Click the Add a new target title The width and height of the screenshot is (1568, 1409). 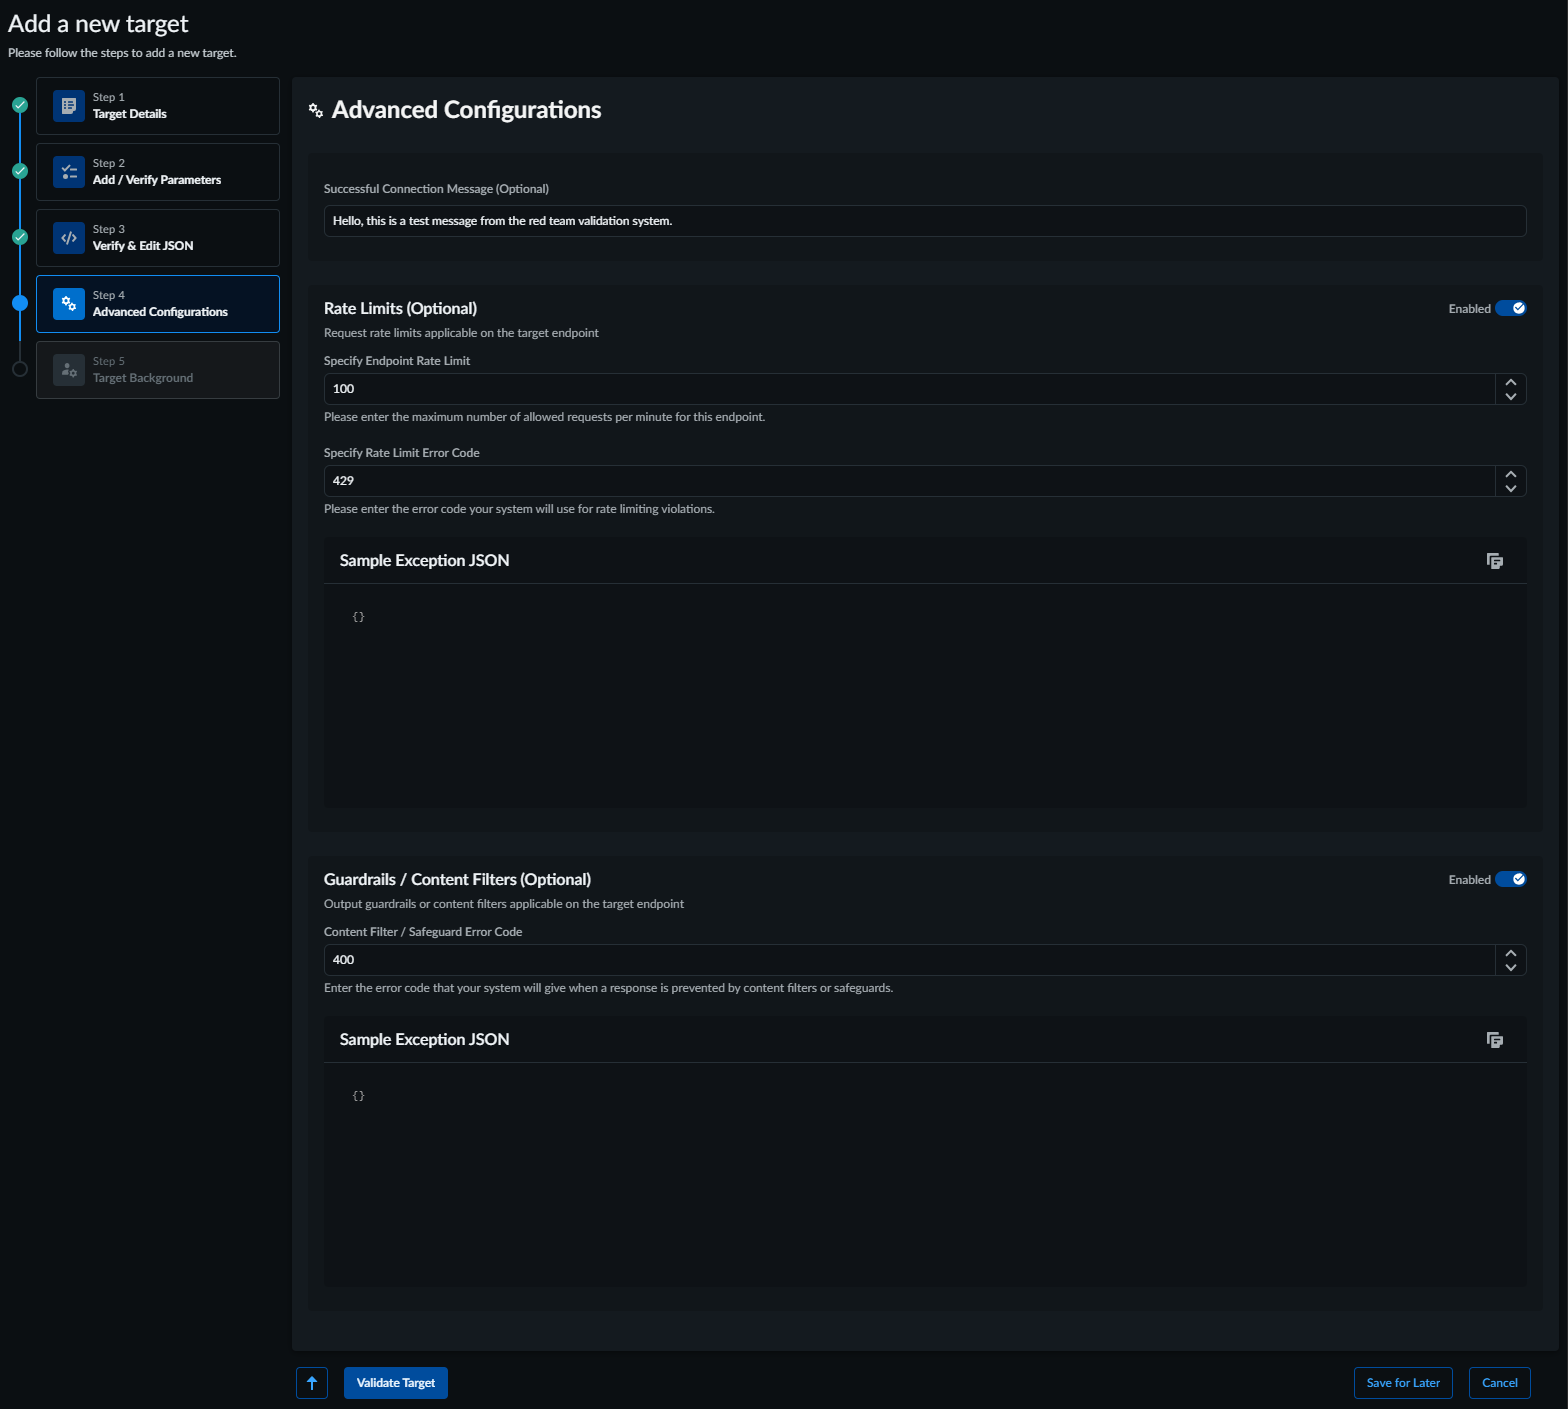click(x=98, y=24)
